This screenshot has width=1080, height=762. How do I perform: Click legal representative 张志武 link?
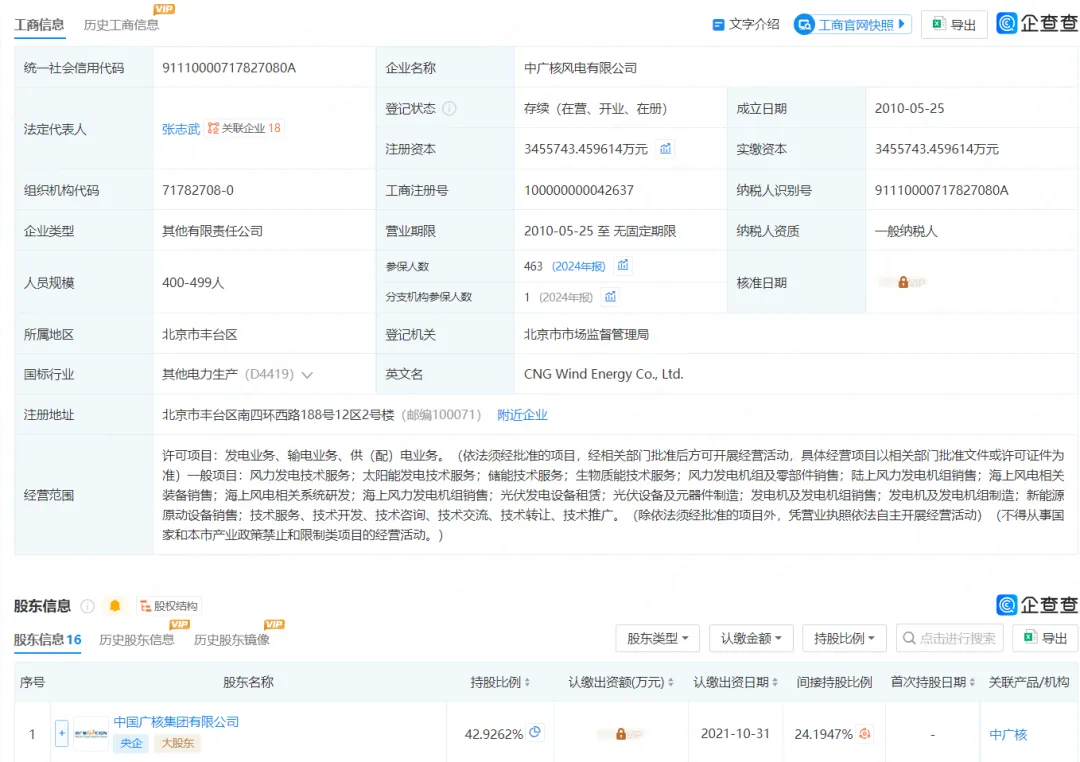(179, 130)
